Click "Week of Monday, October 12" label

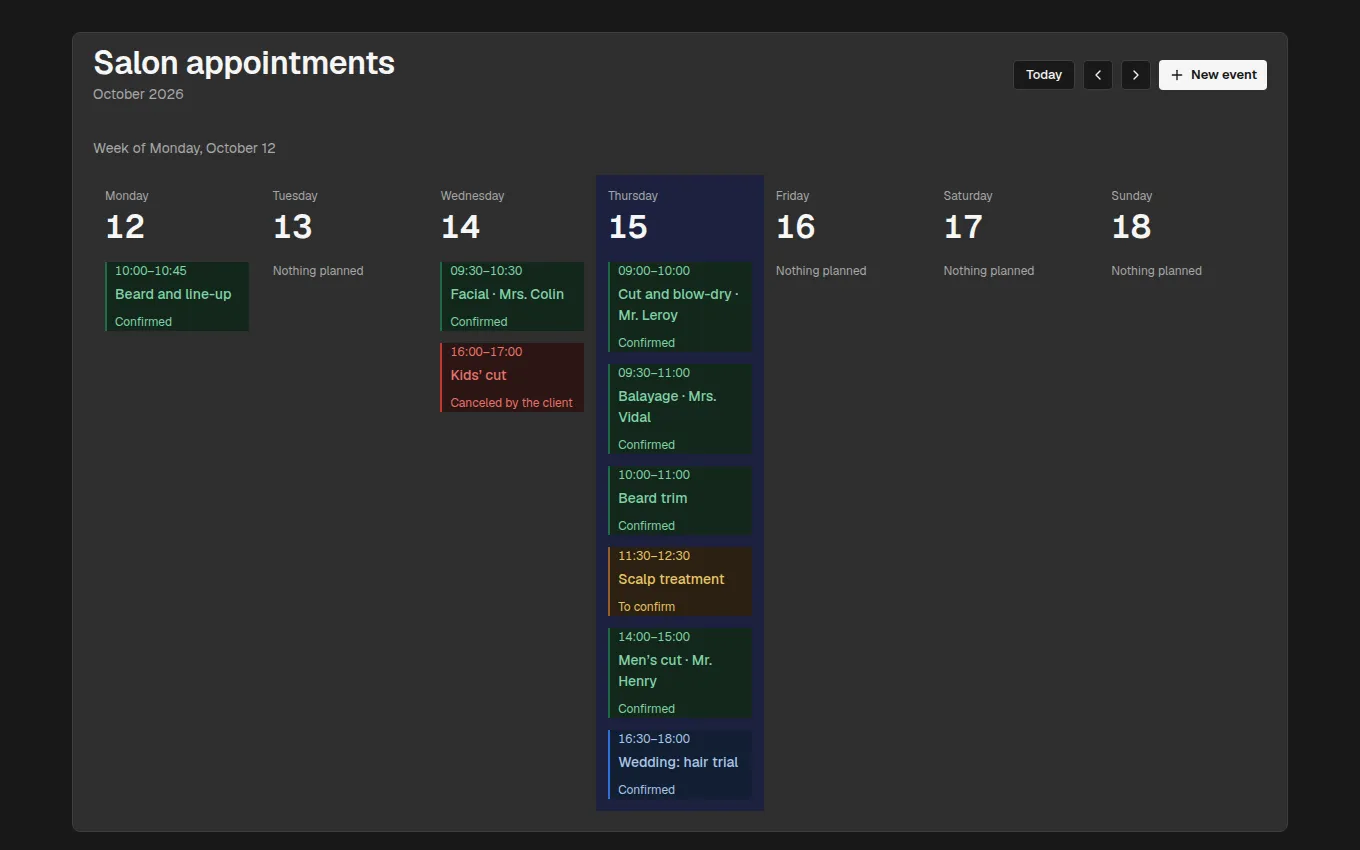click(x=185, y=148)
